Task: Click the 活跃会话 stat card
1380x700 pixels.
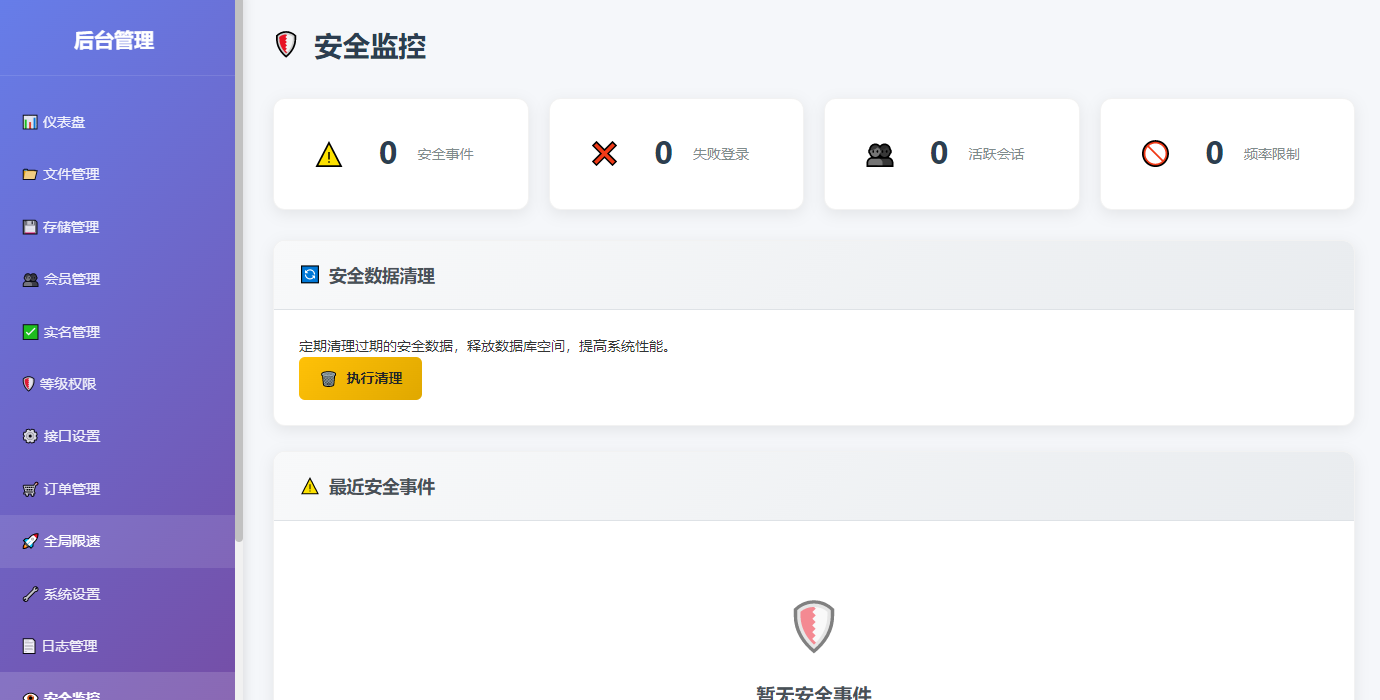Action: point(951,153)
